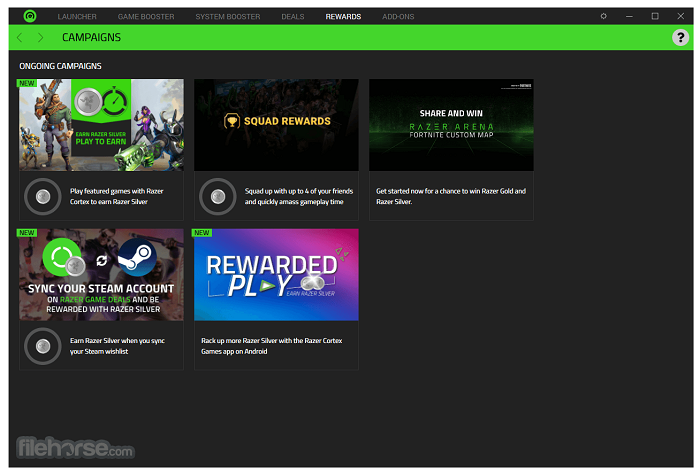Click silver coin icon beside Steam wishlist text

[41, 346]
